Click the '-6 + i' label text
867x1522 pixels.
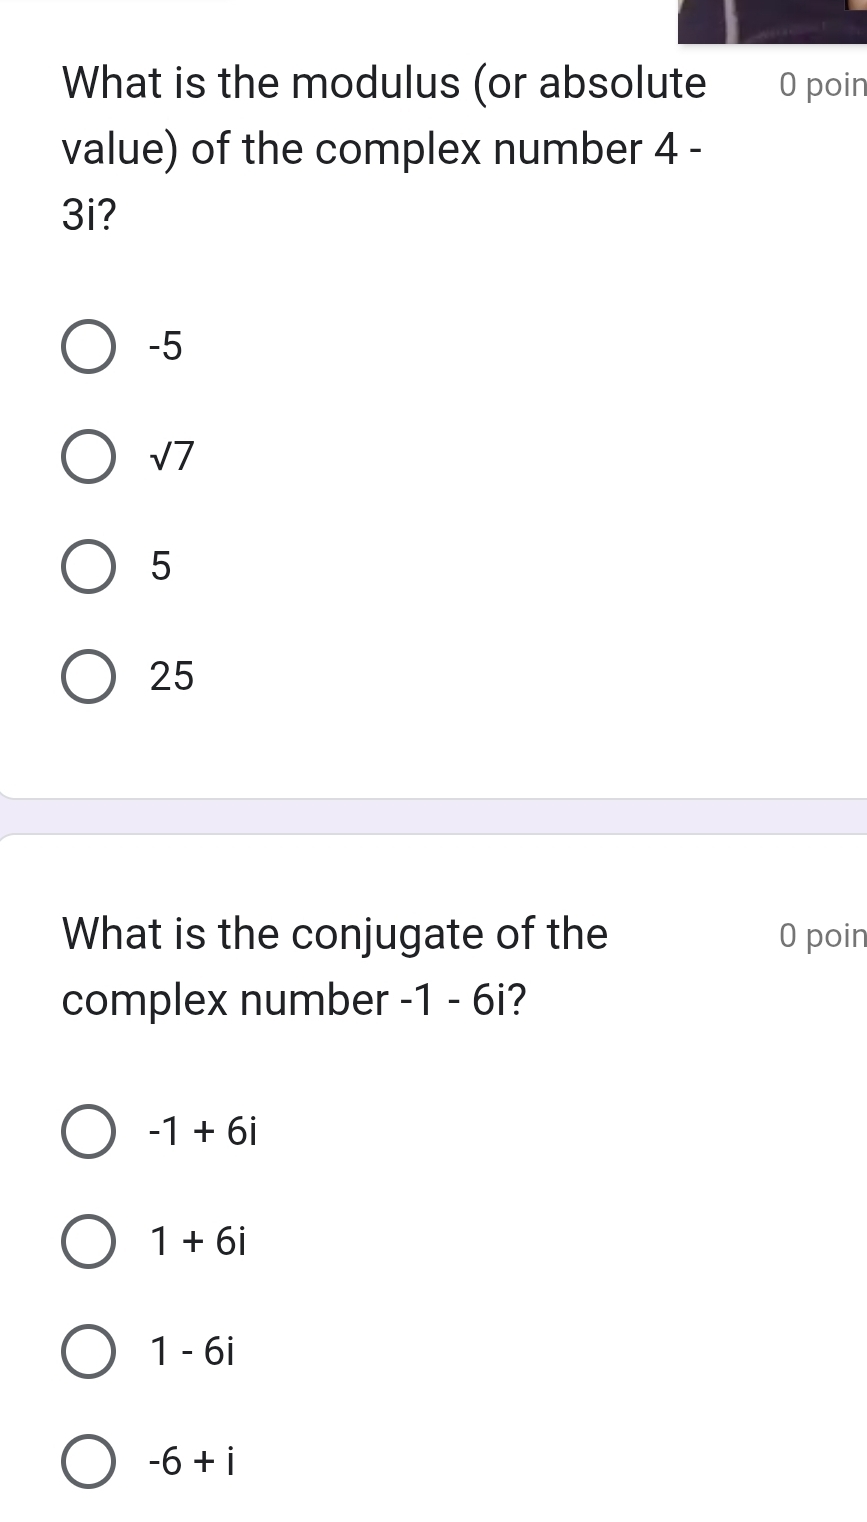(192, 1462)
